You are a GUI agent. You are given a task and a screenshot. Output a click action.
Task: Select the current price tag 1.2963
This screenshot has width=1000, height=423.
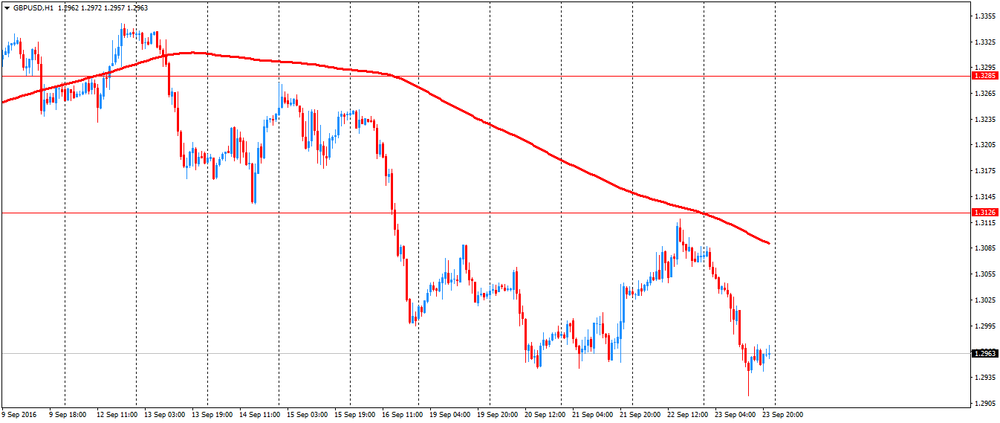983,353
